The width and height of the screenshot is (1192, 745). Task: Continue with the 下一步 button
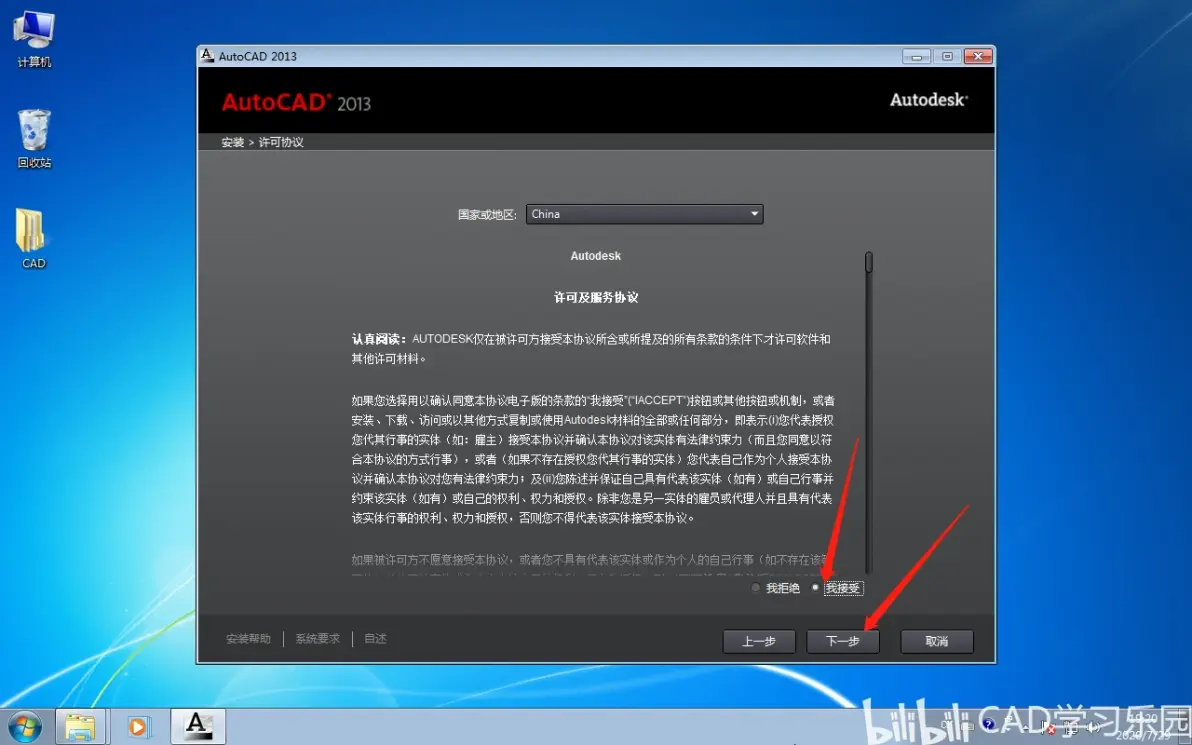coord(843,641)
